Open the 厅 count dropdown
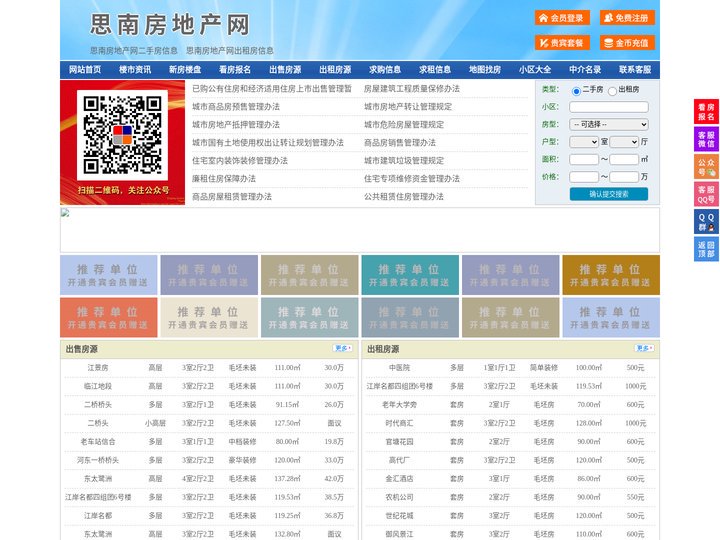This screenshot has height=540, width=720. pyautogui.click(x=624, y=142)
